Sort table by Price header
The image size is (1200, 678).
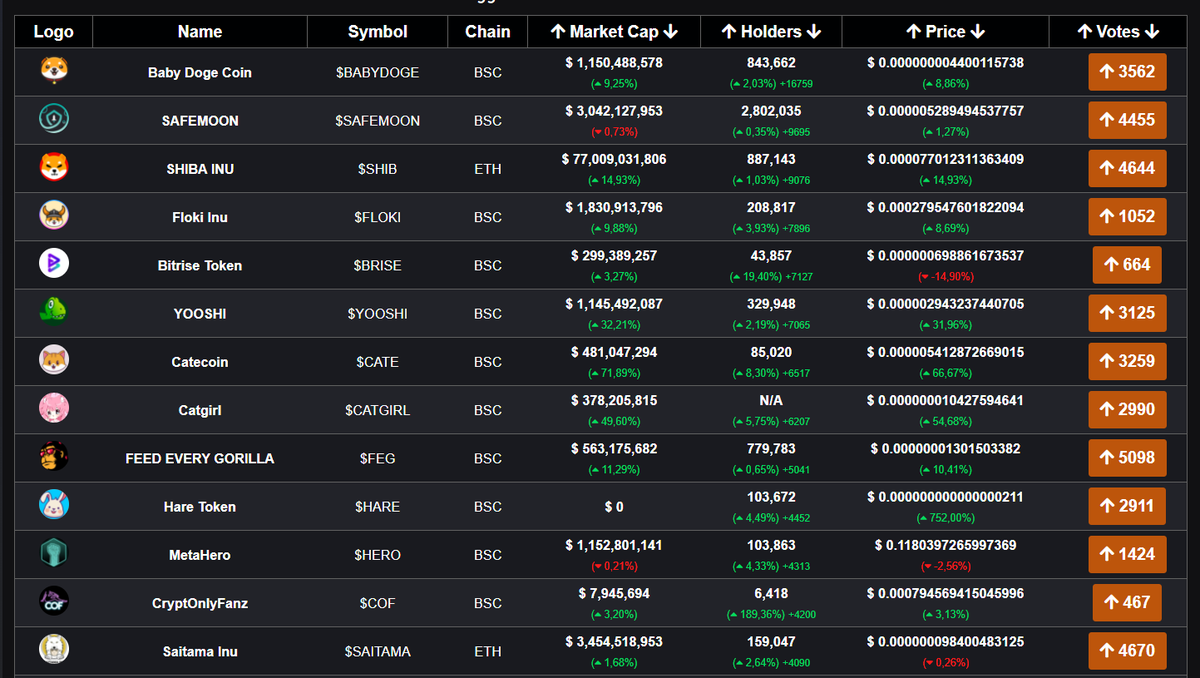tap(945, 32)
